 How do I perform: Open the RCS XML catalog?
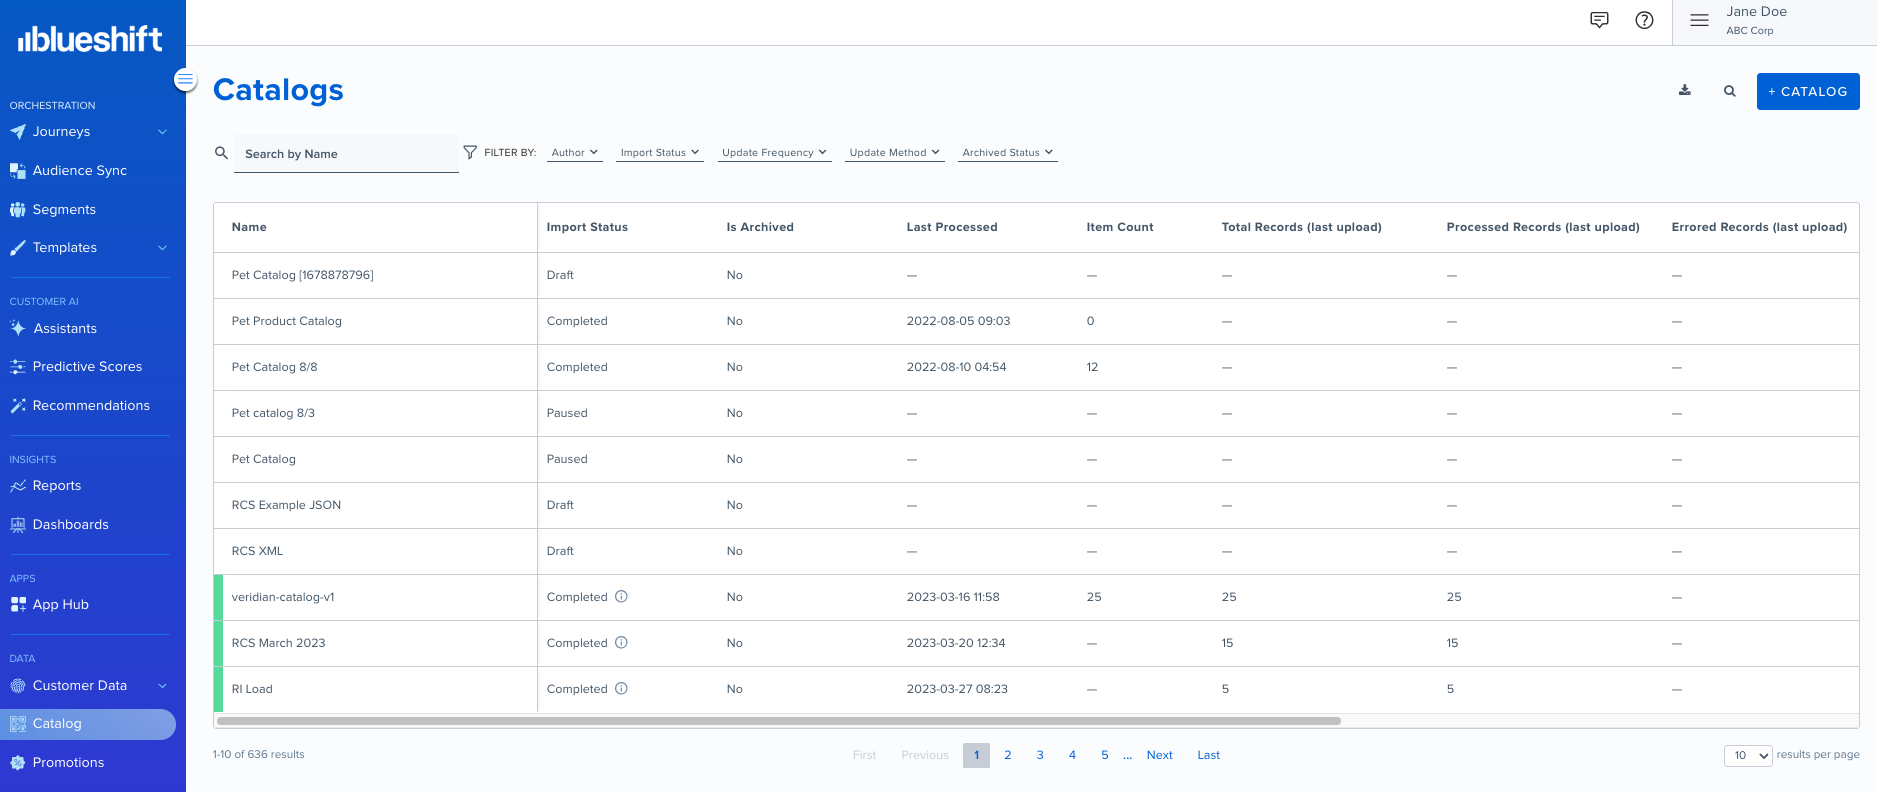pos(257,551)
